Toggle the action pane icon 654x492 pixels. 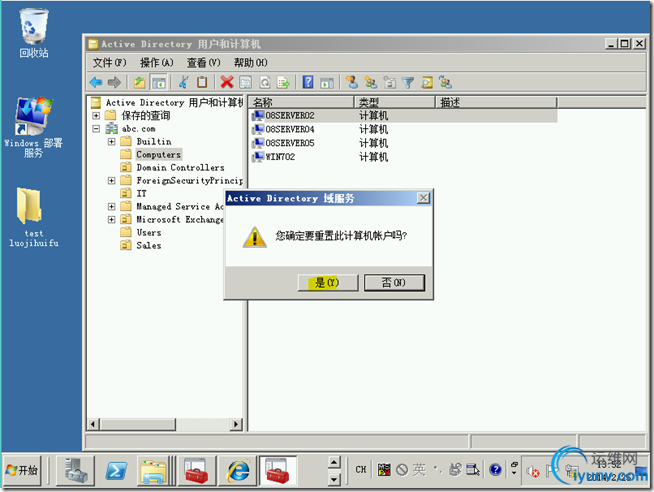[x=327, y=83]
